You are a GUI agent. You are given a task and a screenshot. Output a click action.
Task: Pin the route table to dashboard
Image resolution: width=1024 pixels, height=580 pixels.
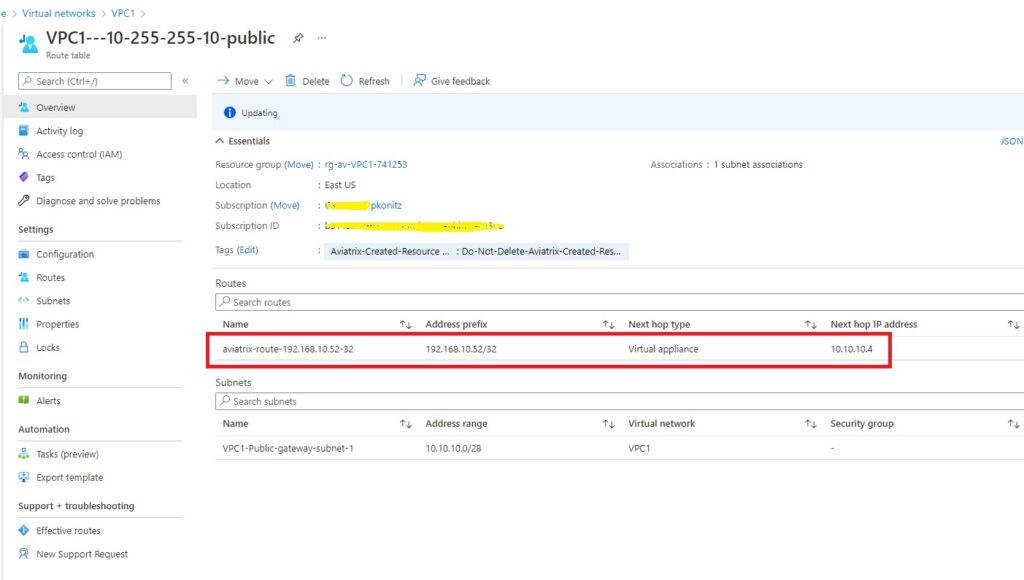click(x=298, y=38)
